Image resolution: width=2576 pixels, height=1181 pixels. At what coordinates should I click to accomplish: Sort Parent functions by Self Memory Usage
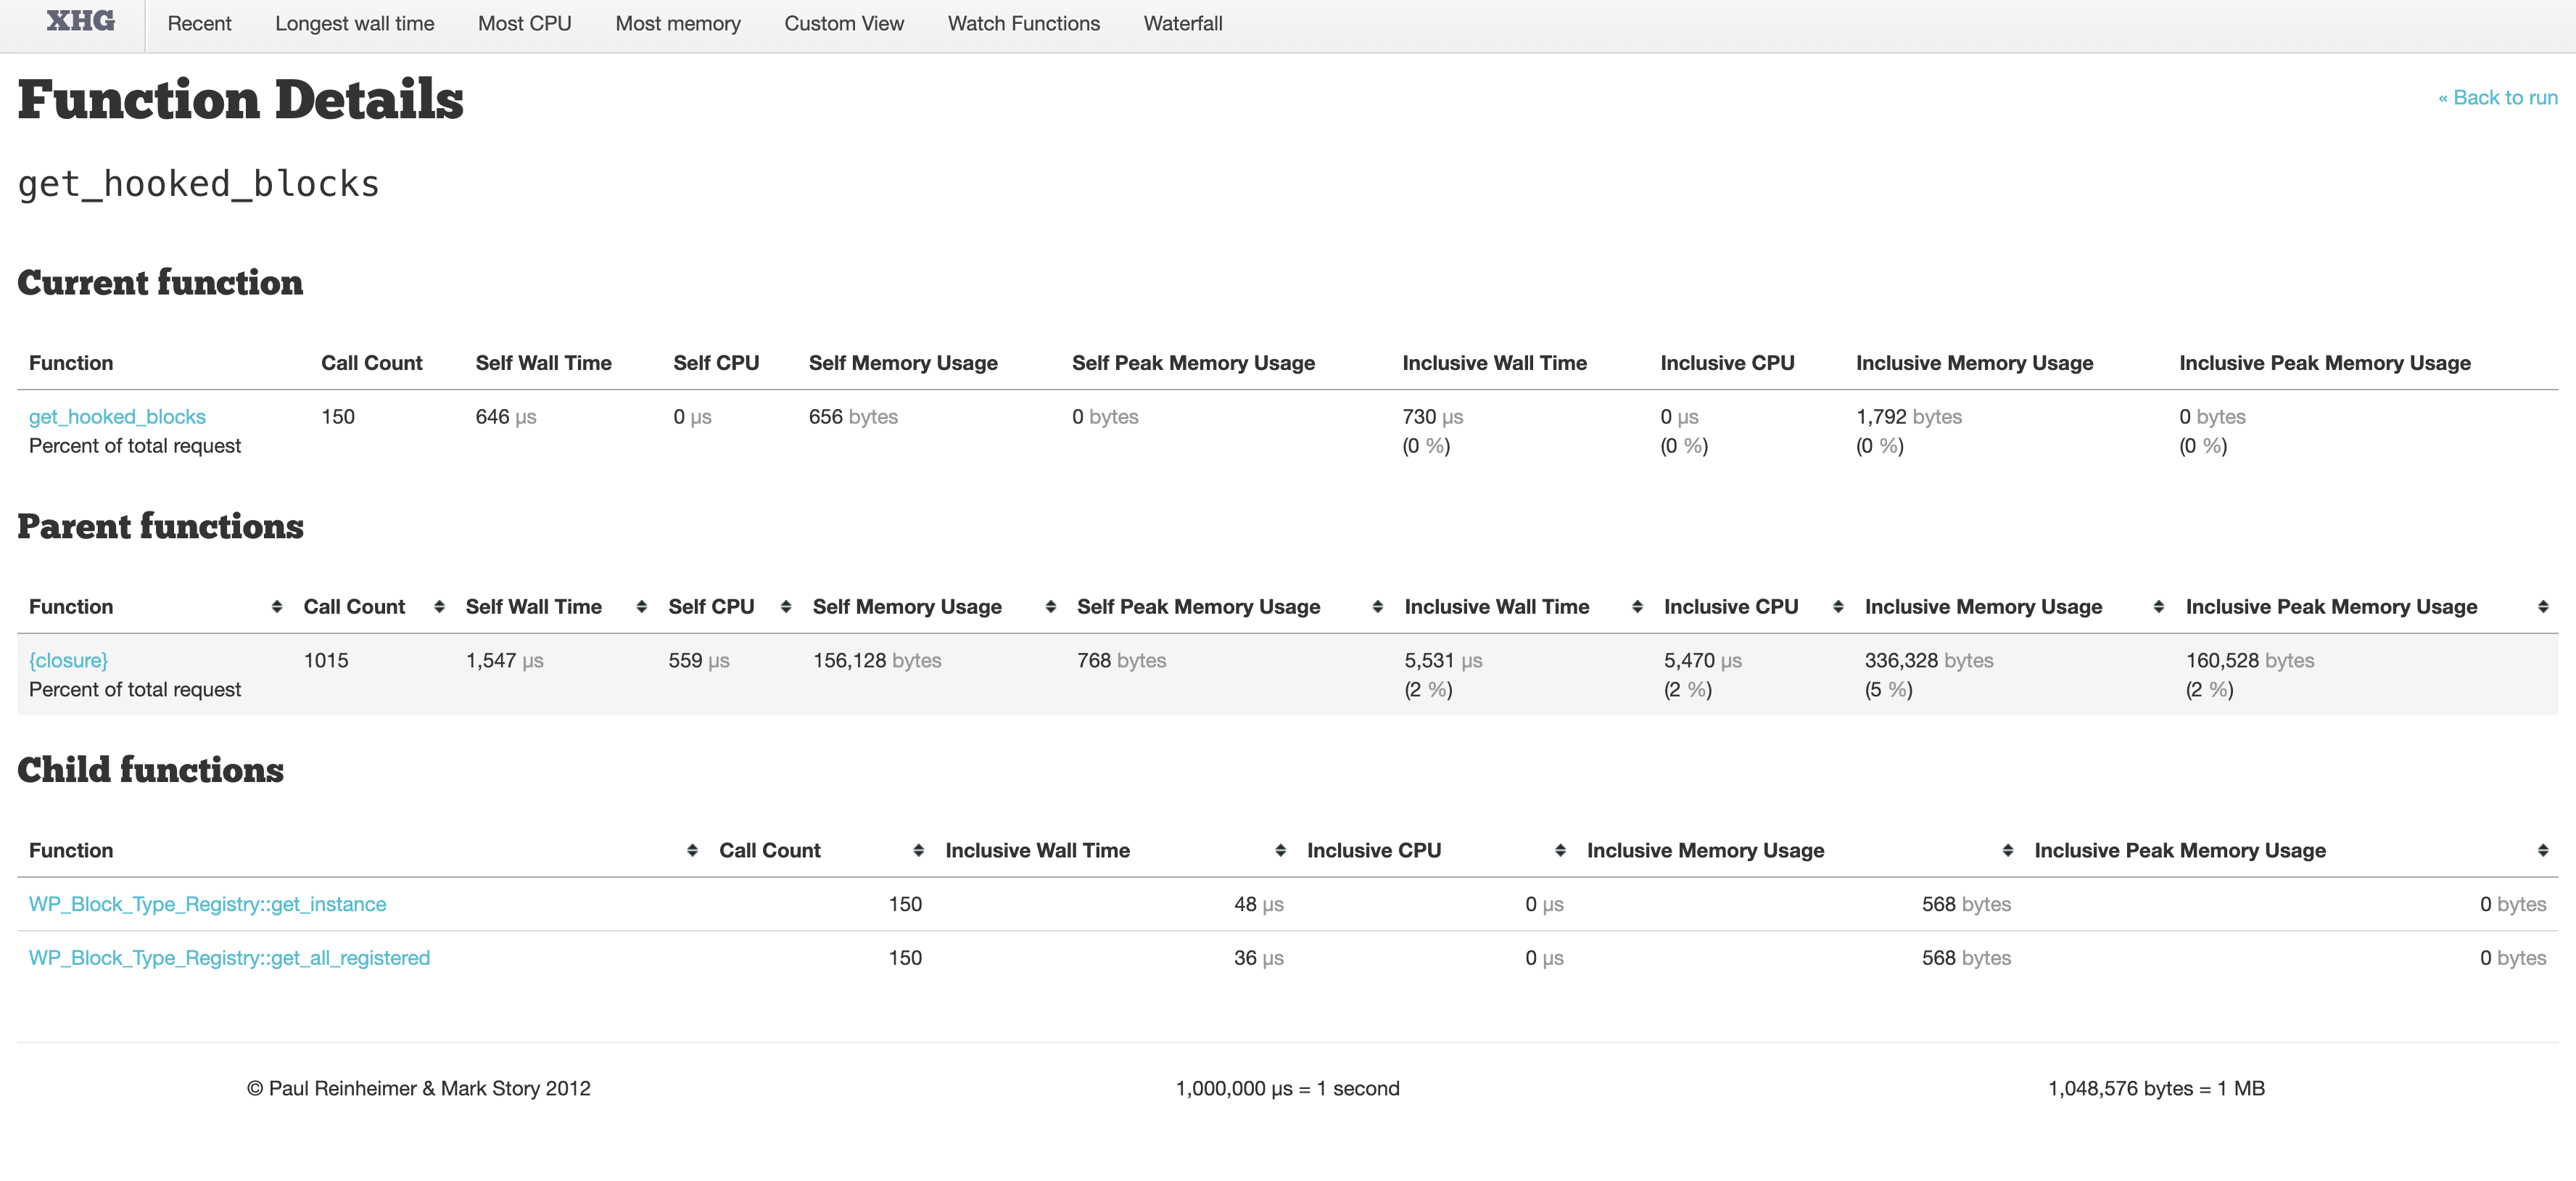906,607
